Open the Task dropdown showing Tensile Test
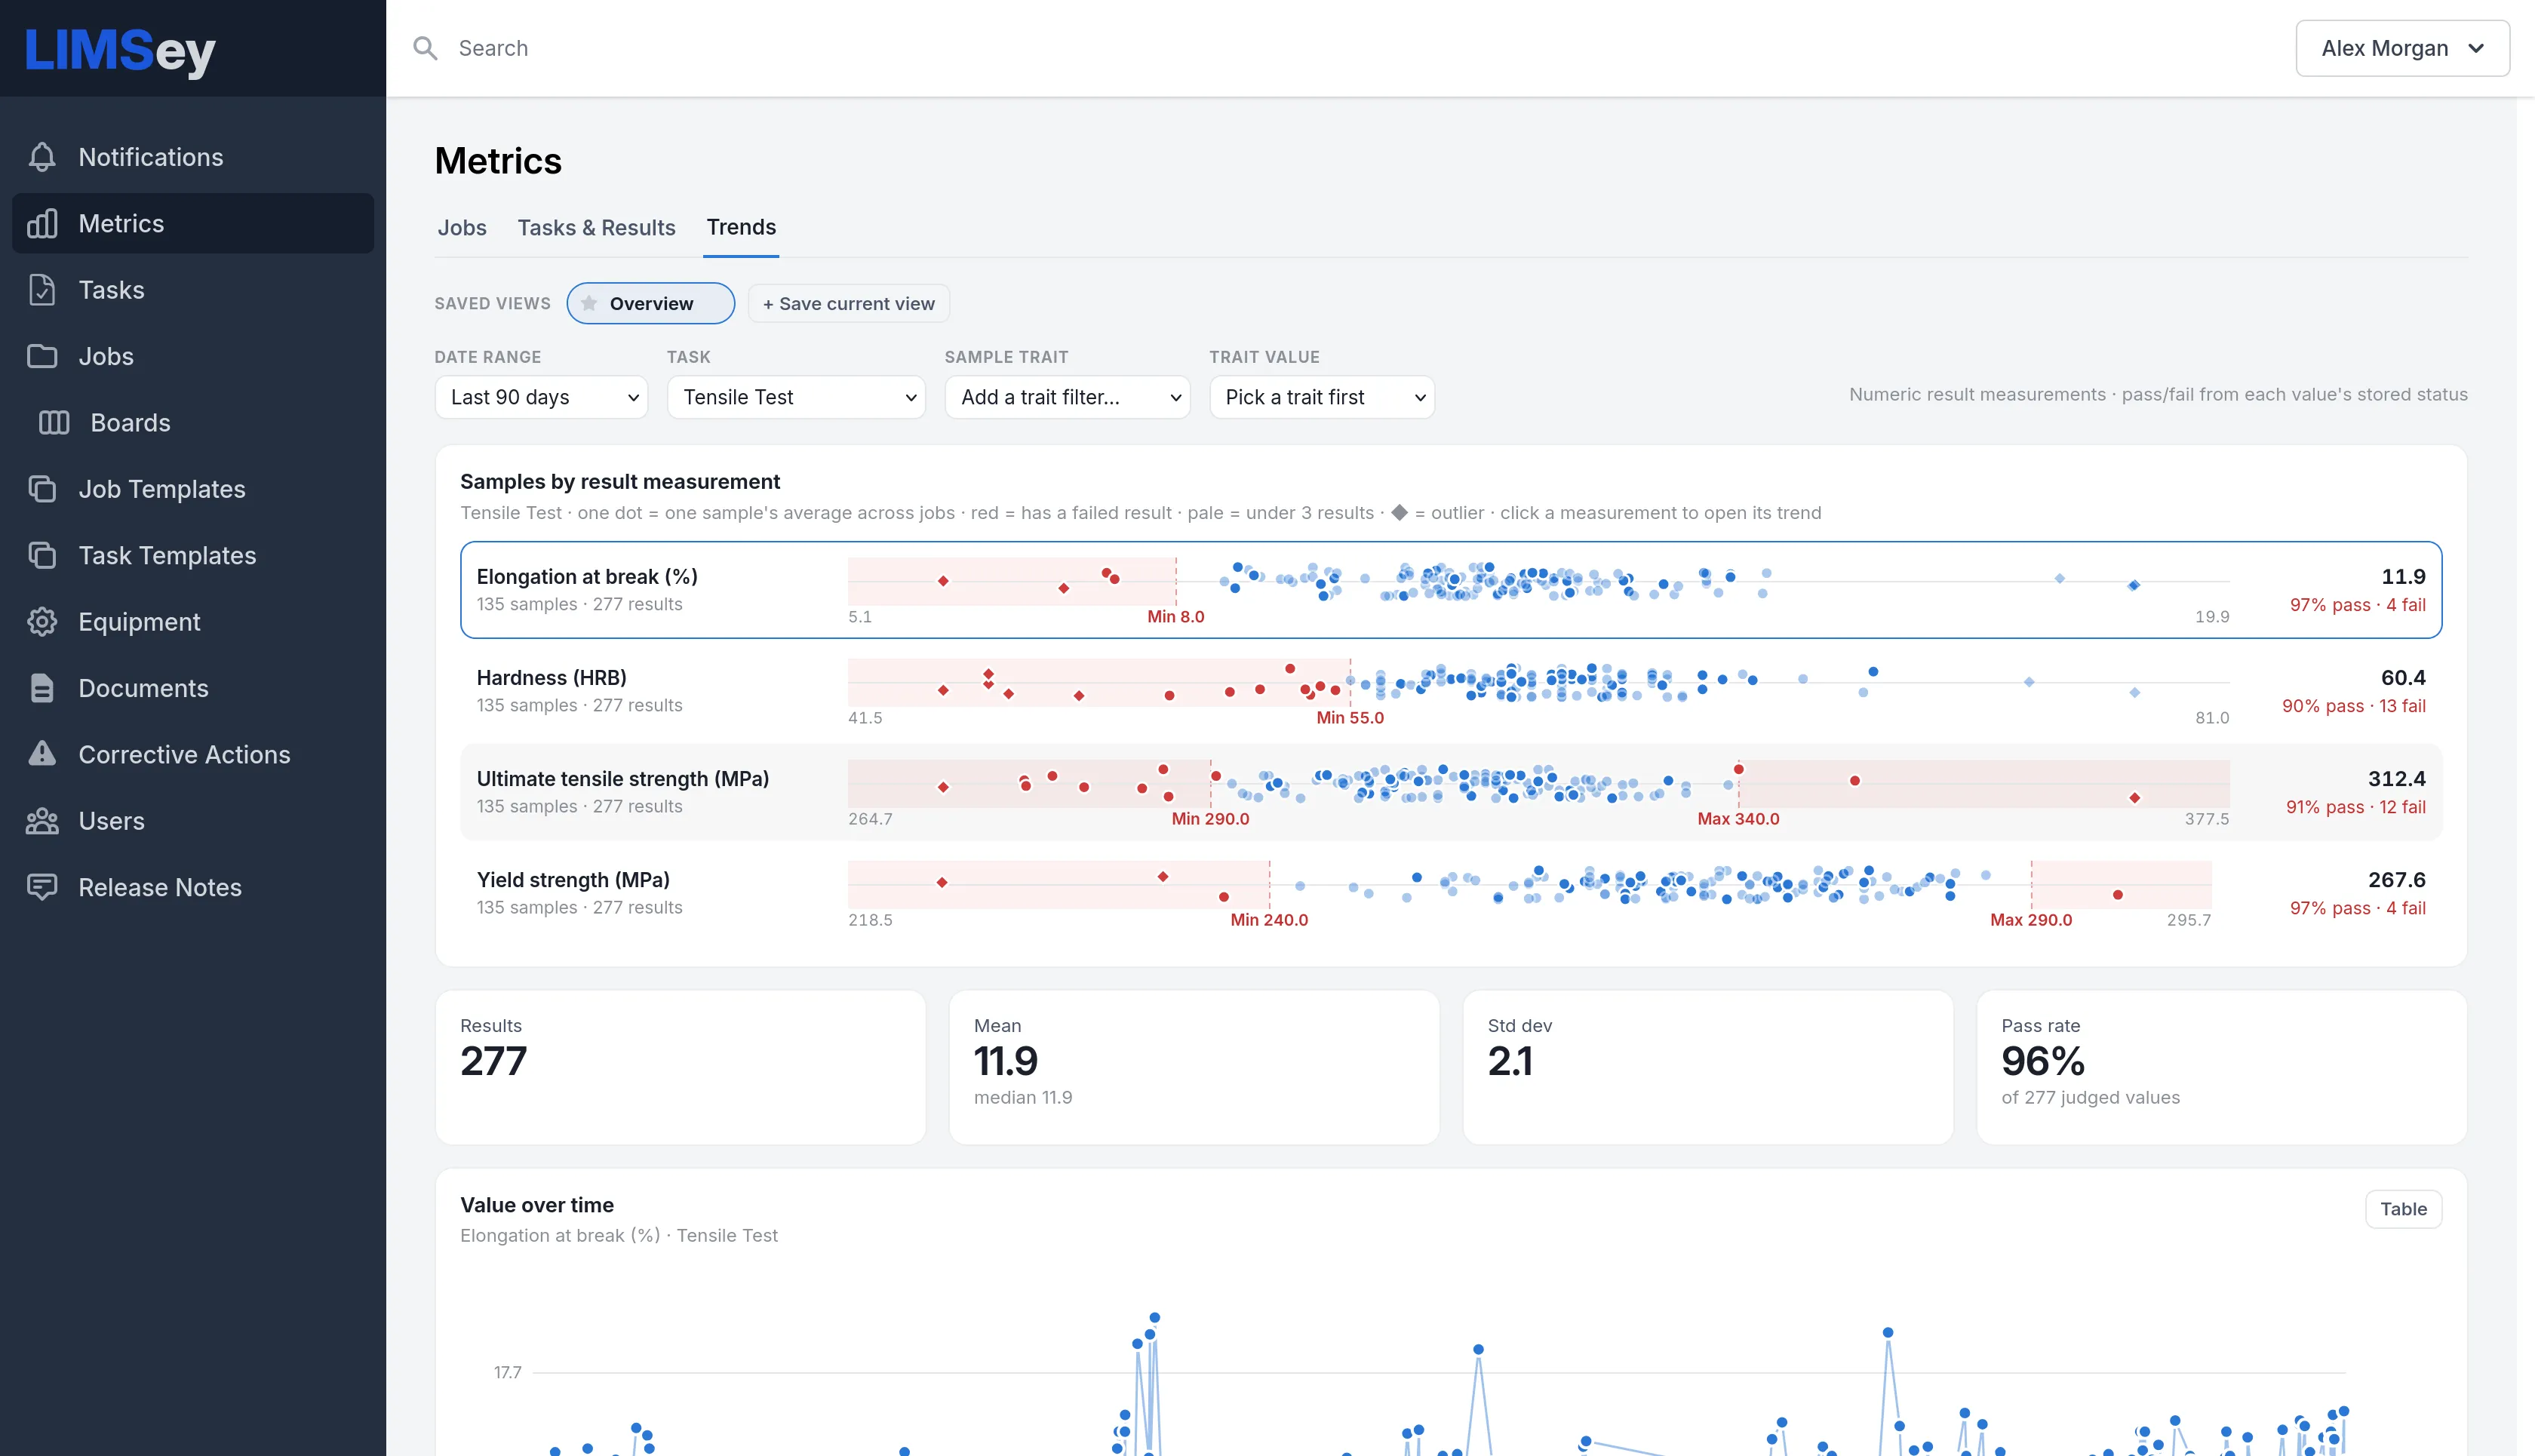The width and height of the screenshot is (2535, 1456). (796, 397)
